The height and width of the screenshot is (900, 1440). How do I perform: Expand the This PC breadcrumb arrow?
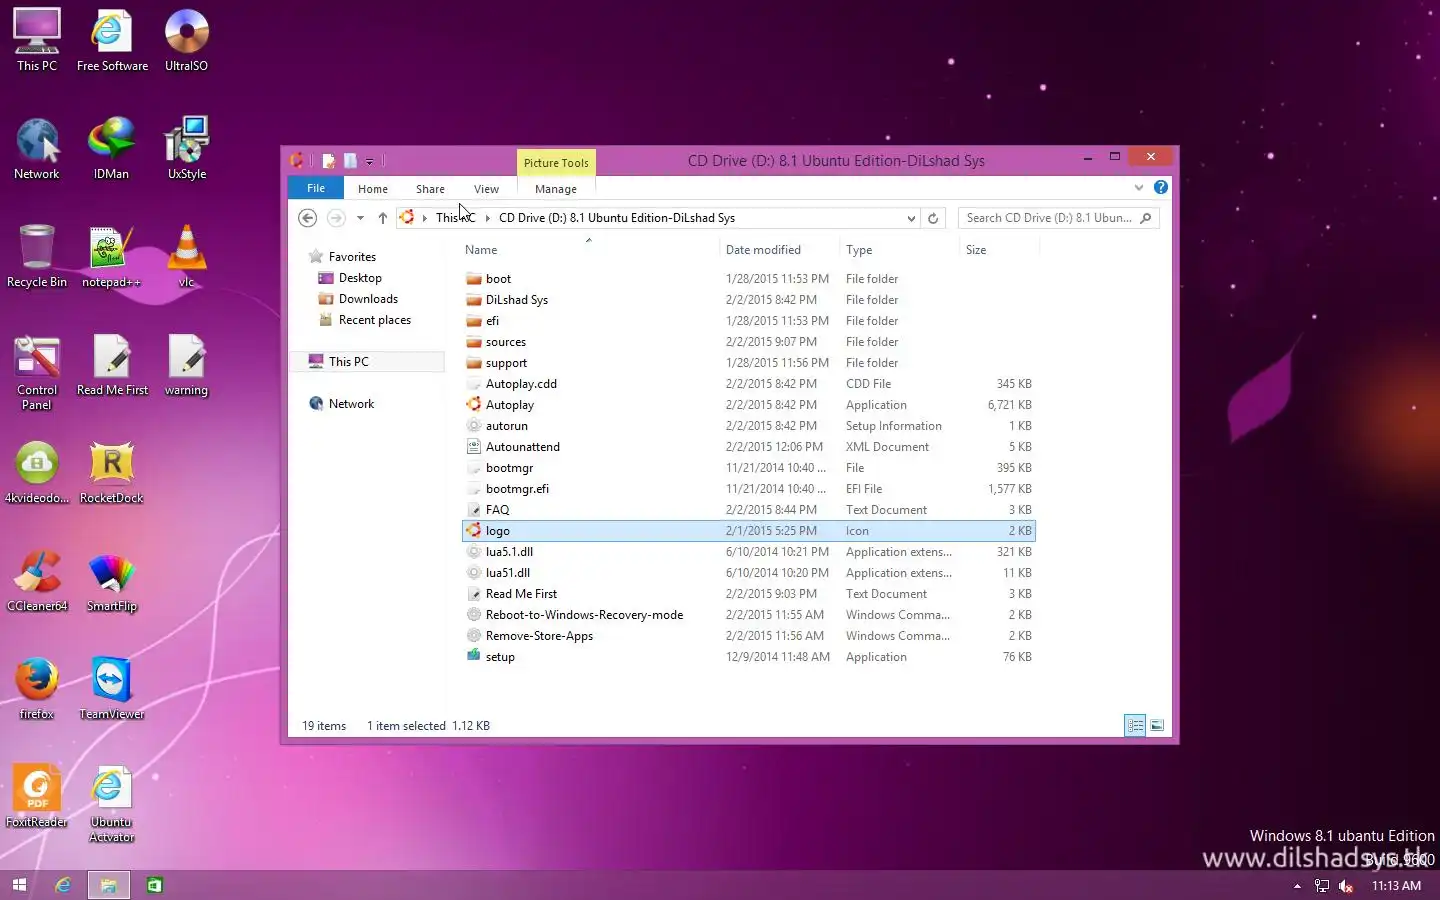tap(488, 218)
